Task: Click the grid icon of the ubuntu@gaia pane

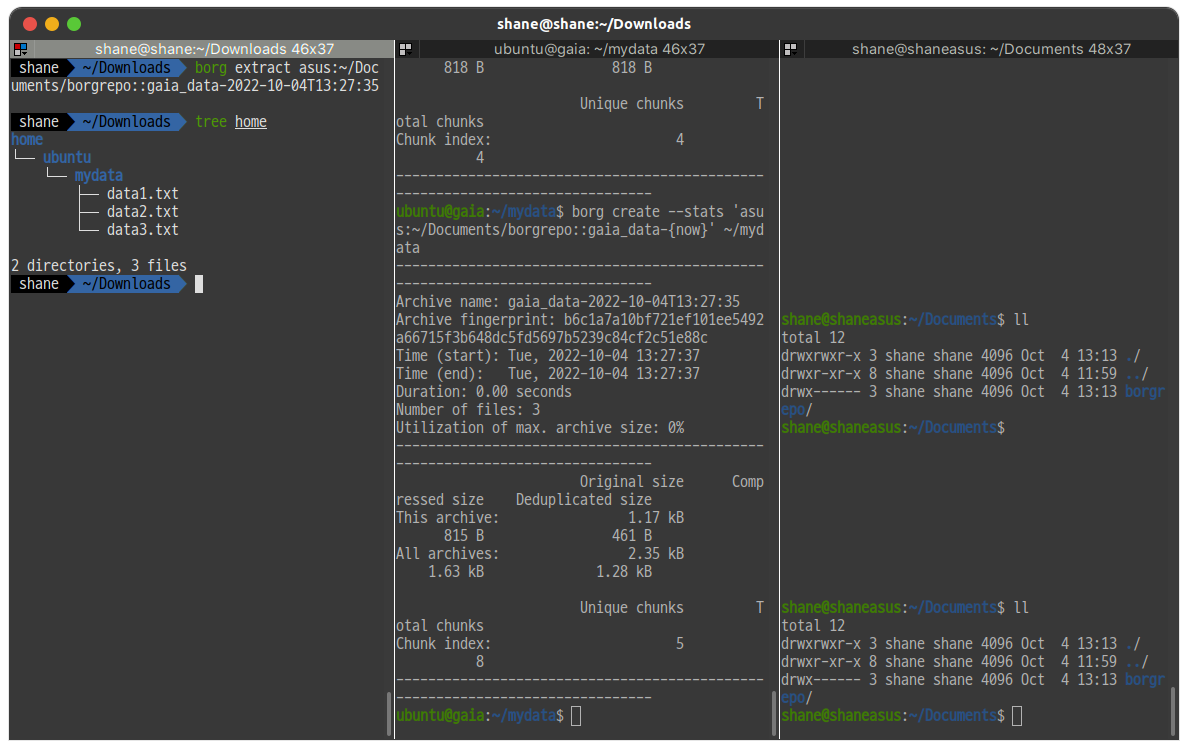Action: pyautogui.click(x=405, y=49)
